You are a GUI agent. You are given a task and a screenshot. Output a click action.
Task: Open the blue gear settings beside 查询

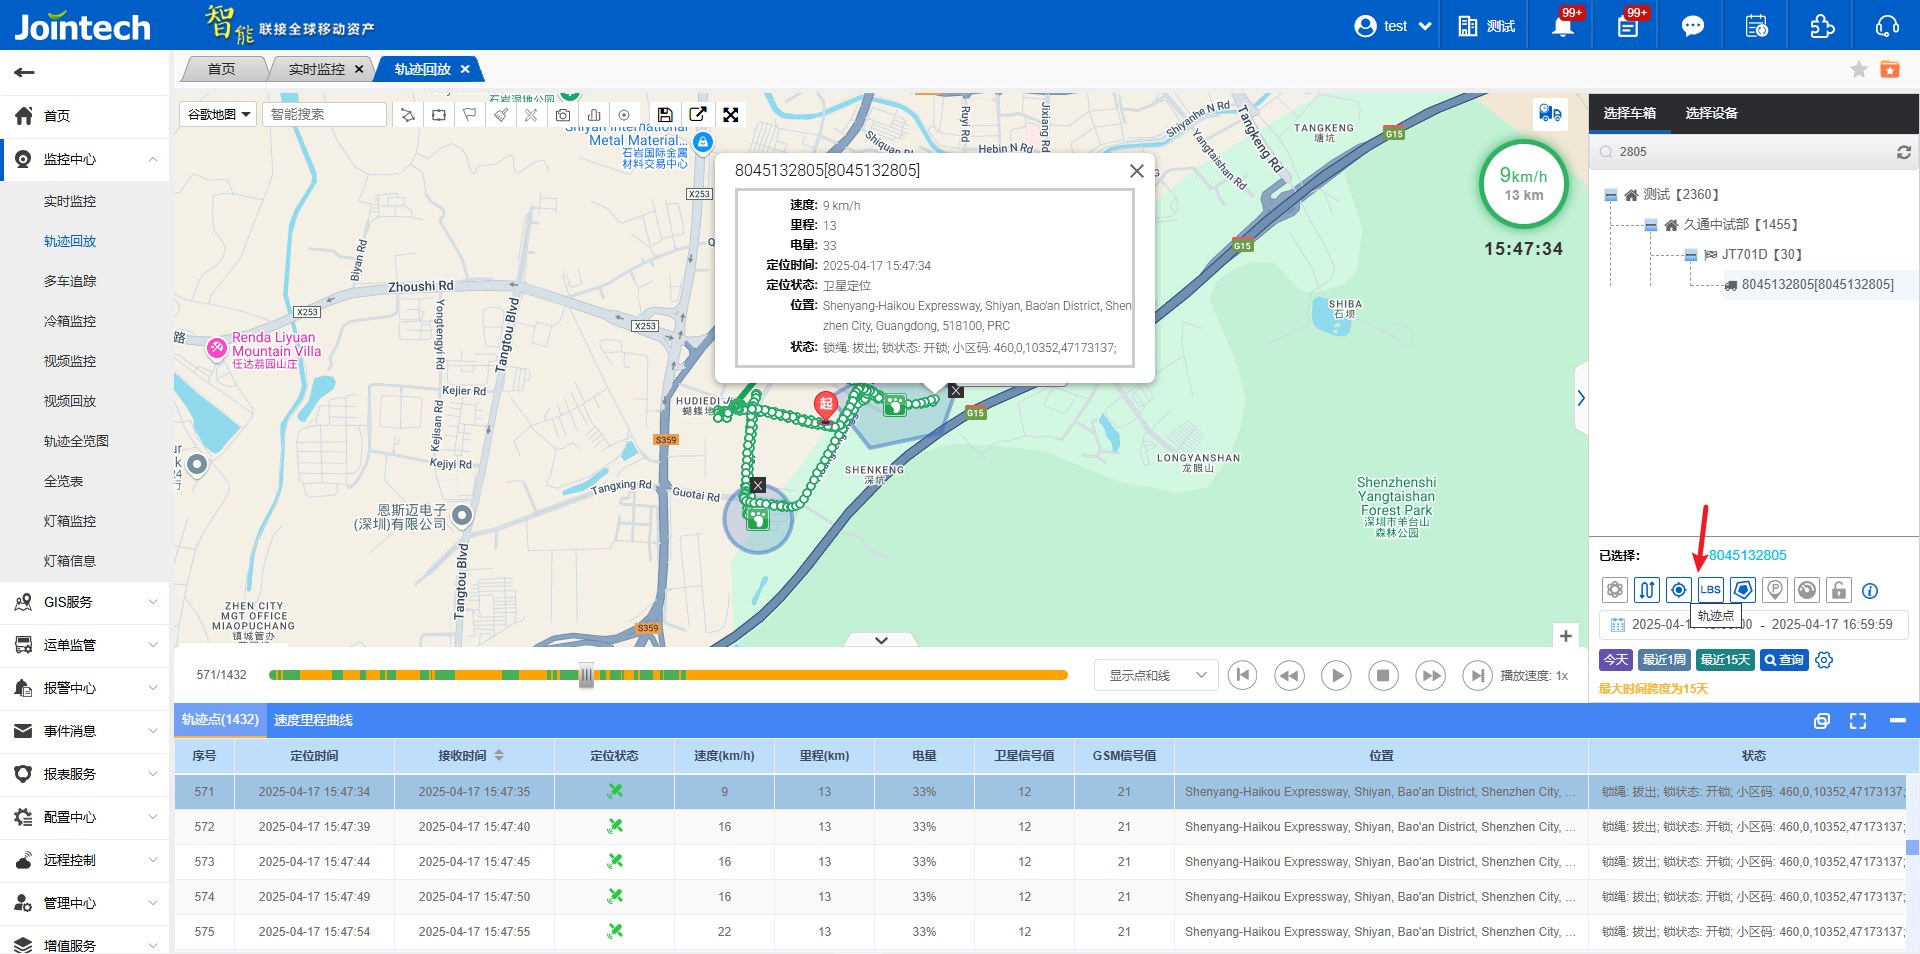pos(1824,660)
